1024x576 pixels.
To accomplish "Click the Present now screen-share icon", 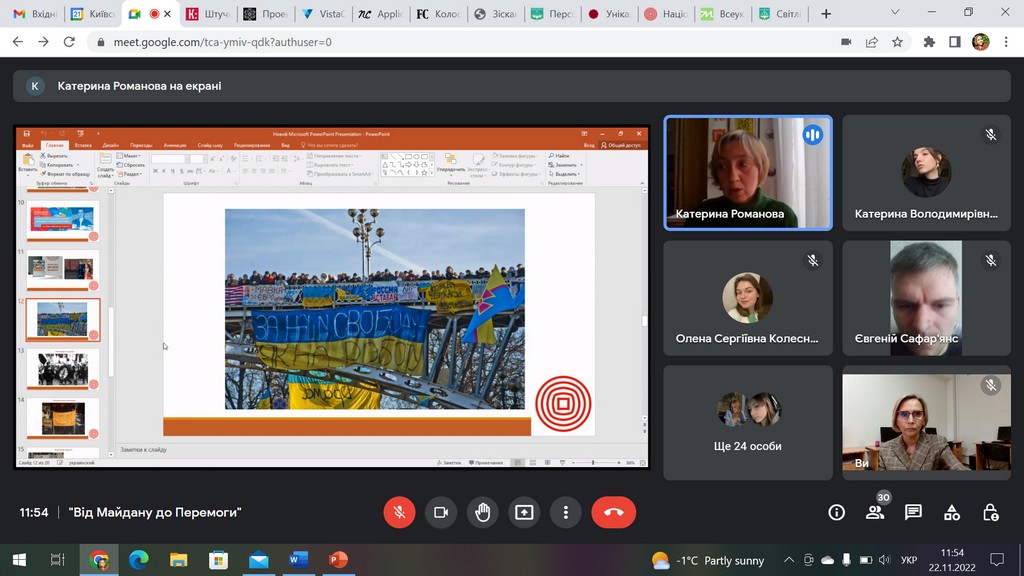I will click(x=524, y=512).
